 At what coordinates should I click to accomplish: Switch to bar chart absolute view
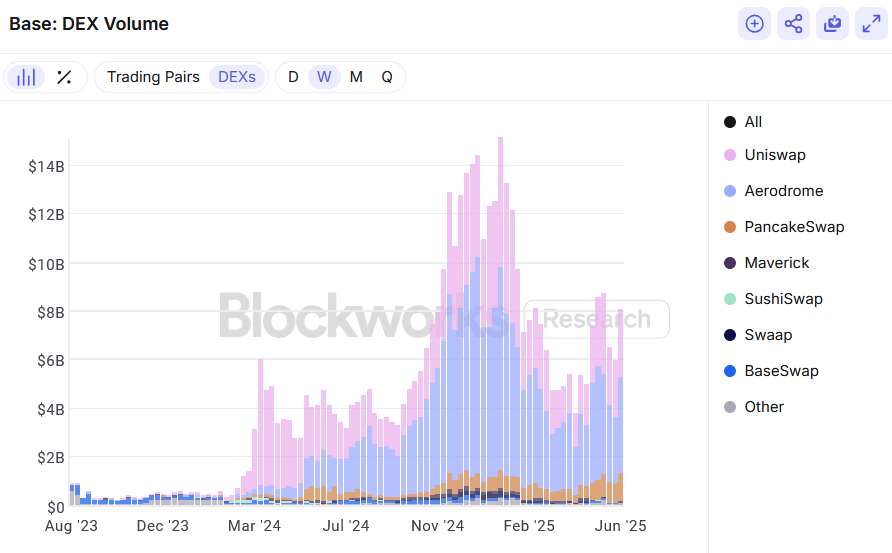[x=26, y=77]
